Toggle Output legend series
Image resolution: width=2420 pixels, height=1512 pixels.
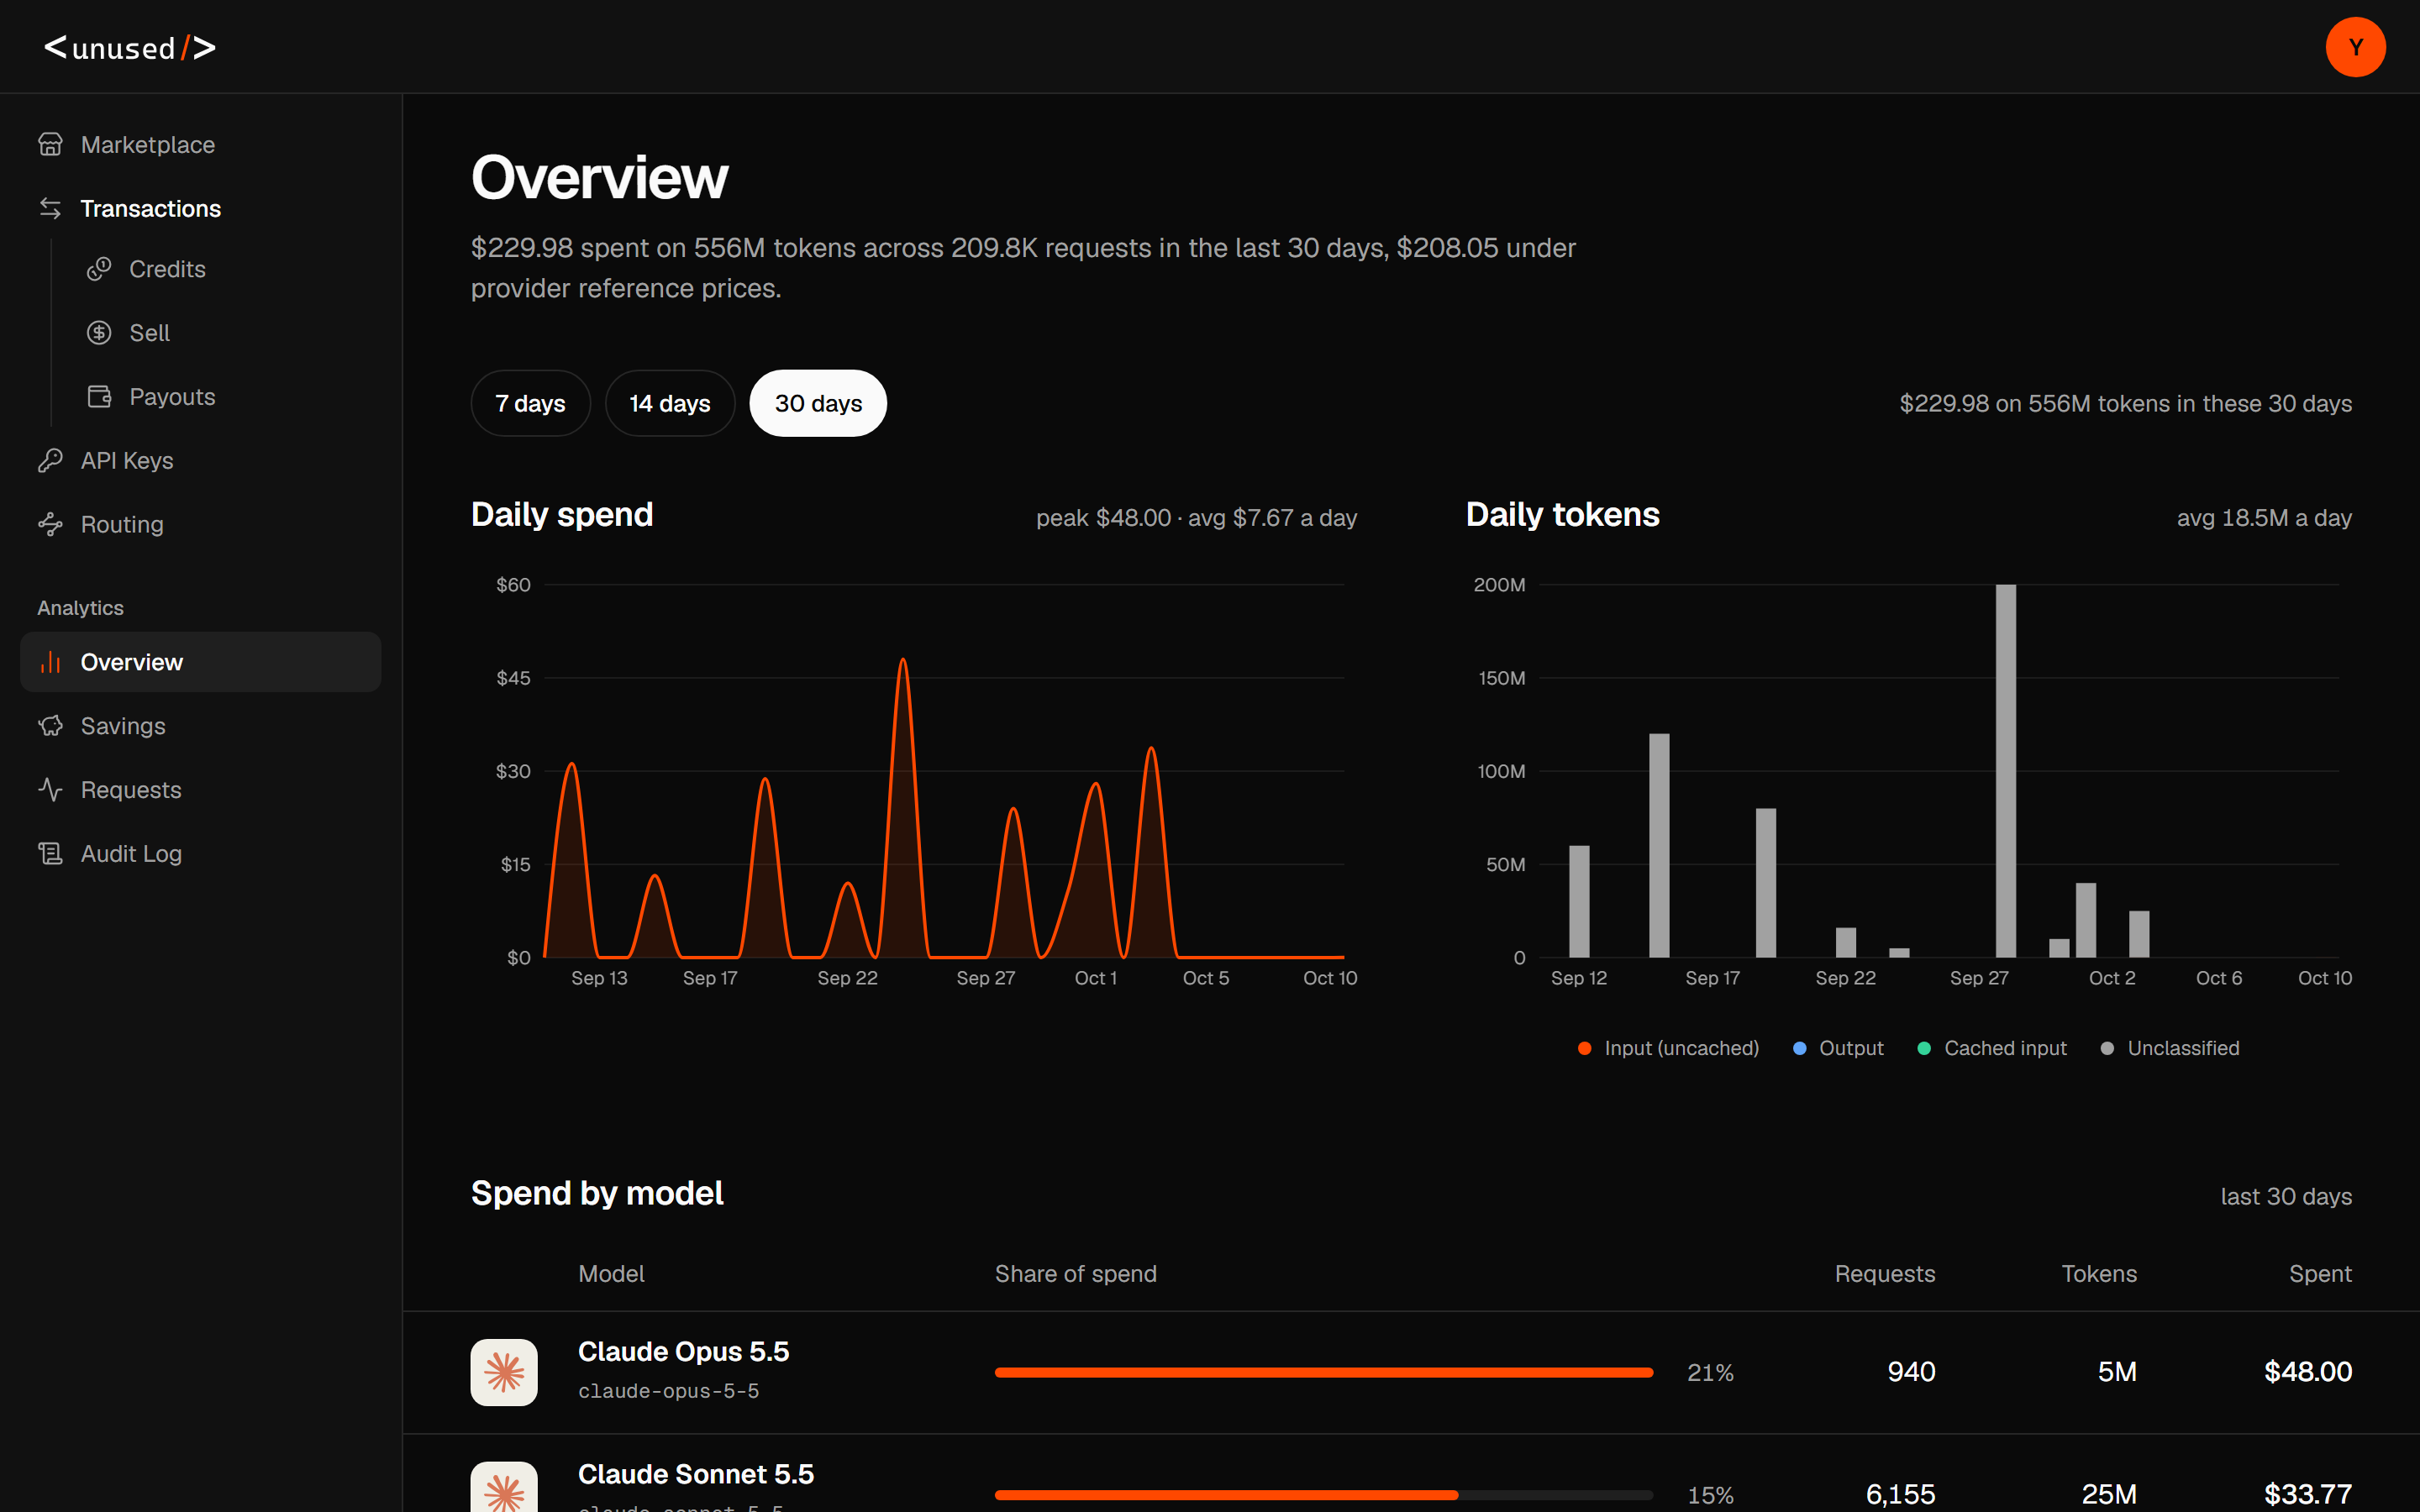(1838, 1048)
